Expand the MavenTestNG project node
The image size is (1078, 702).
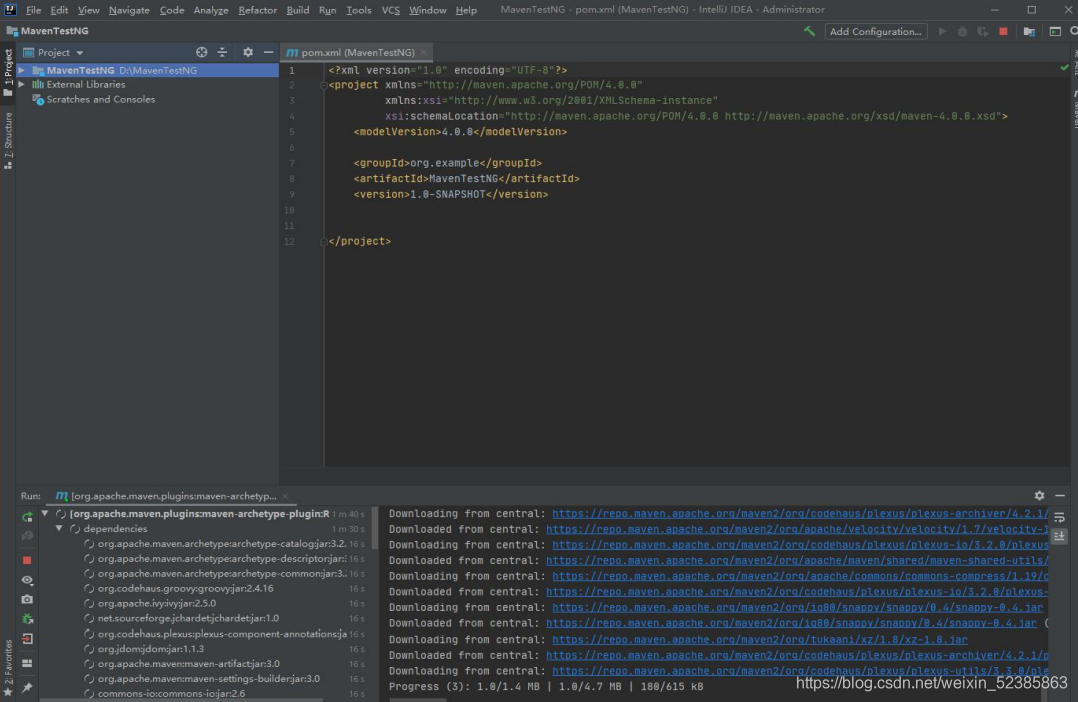[x=21, y=70]
